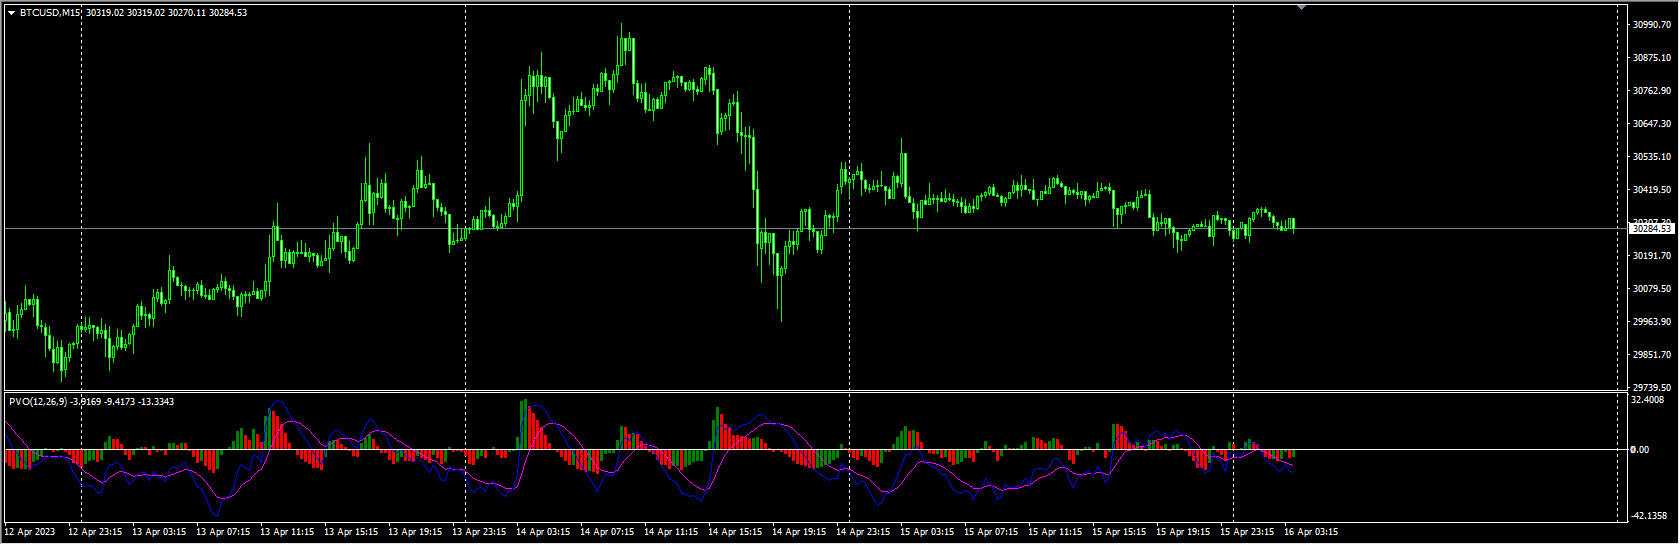
Task: Click time label 13 Apr 15:15
Action: pos(351,532)
